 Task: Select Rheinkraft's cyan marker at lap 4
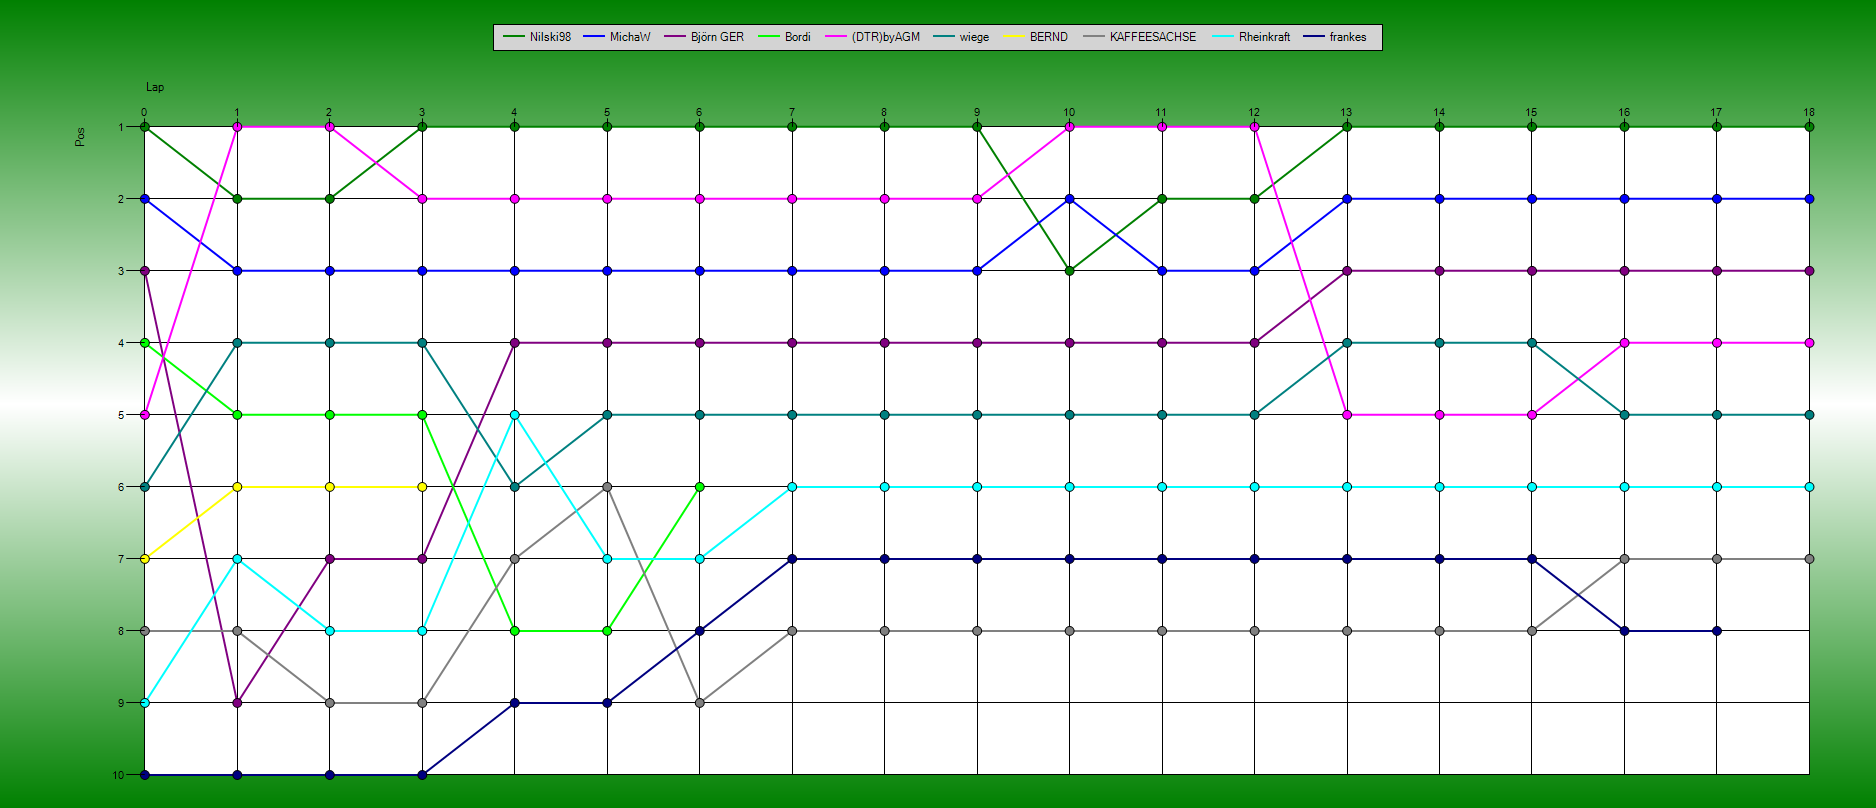coord(514,415)
